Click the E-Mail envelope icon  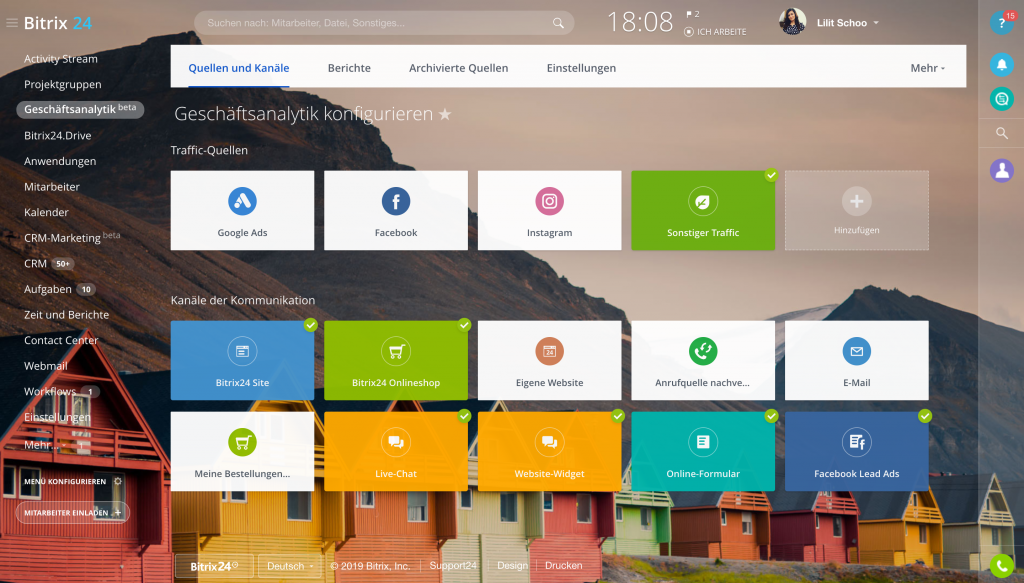click(856, 351)
